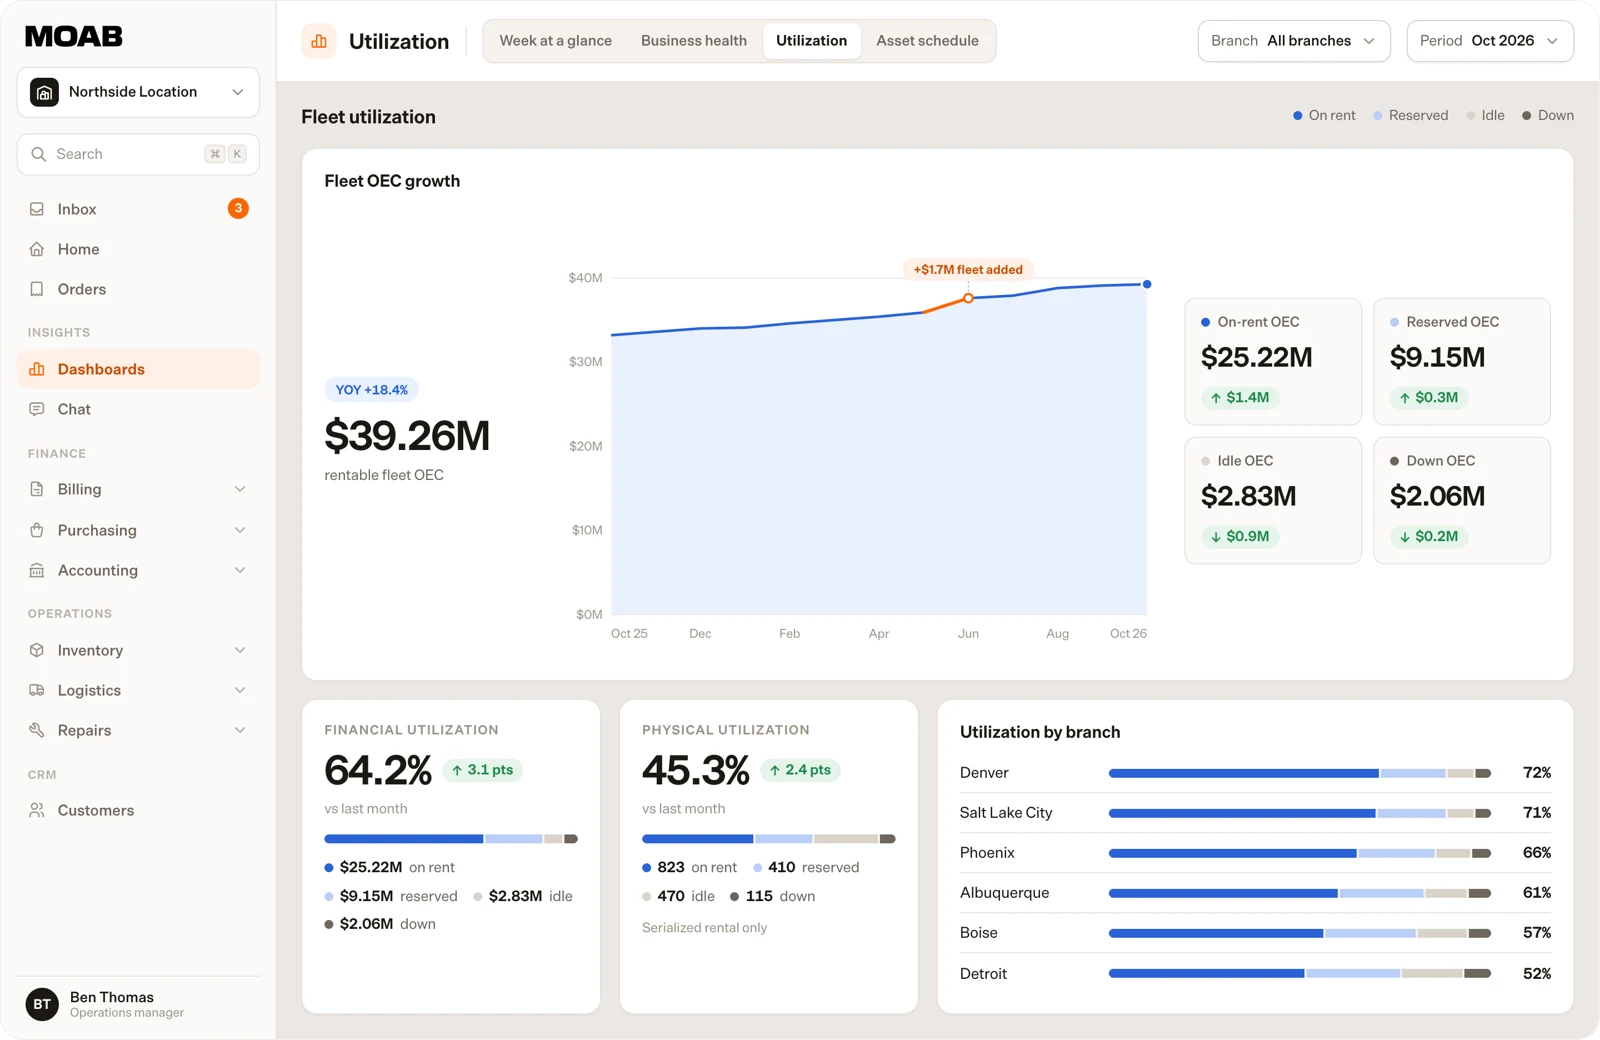Click the Ben Thomas profile button
Image resolution: width=1600 pixels, height=1040 pixels.
click(138, 1004)
